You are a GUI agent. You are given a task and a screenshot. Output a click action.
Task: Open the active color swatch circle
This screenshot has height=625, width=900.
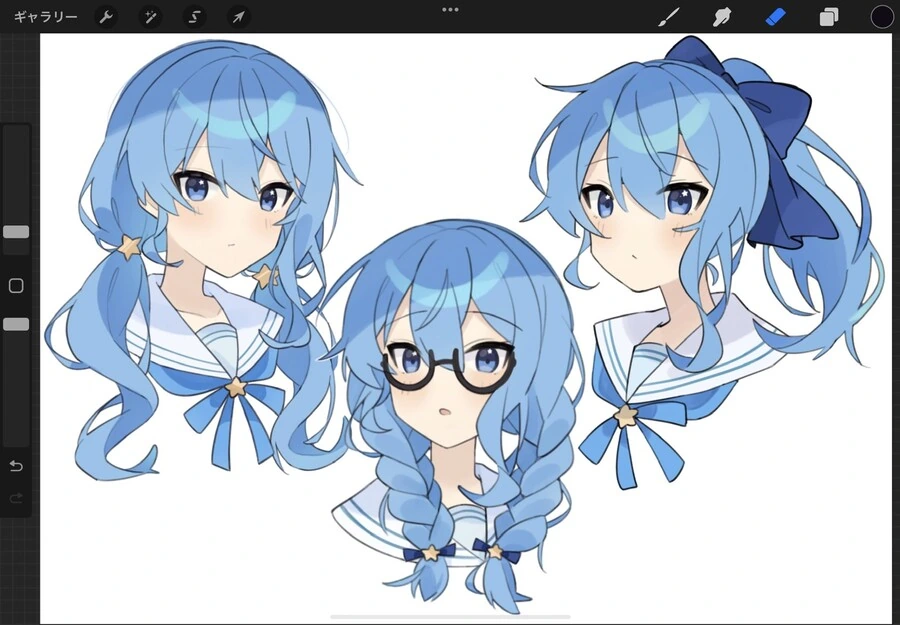[882, 17]
